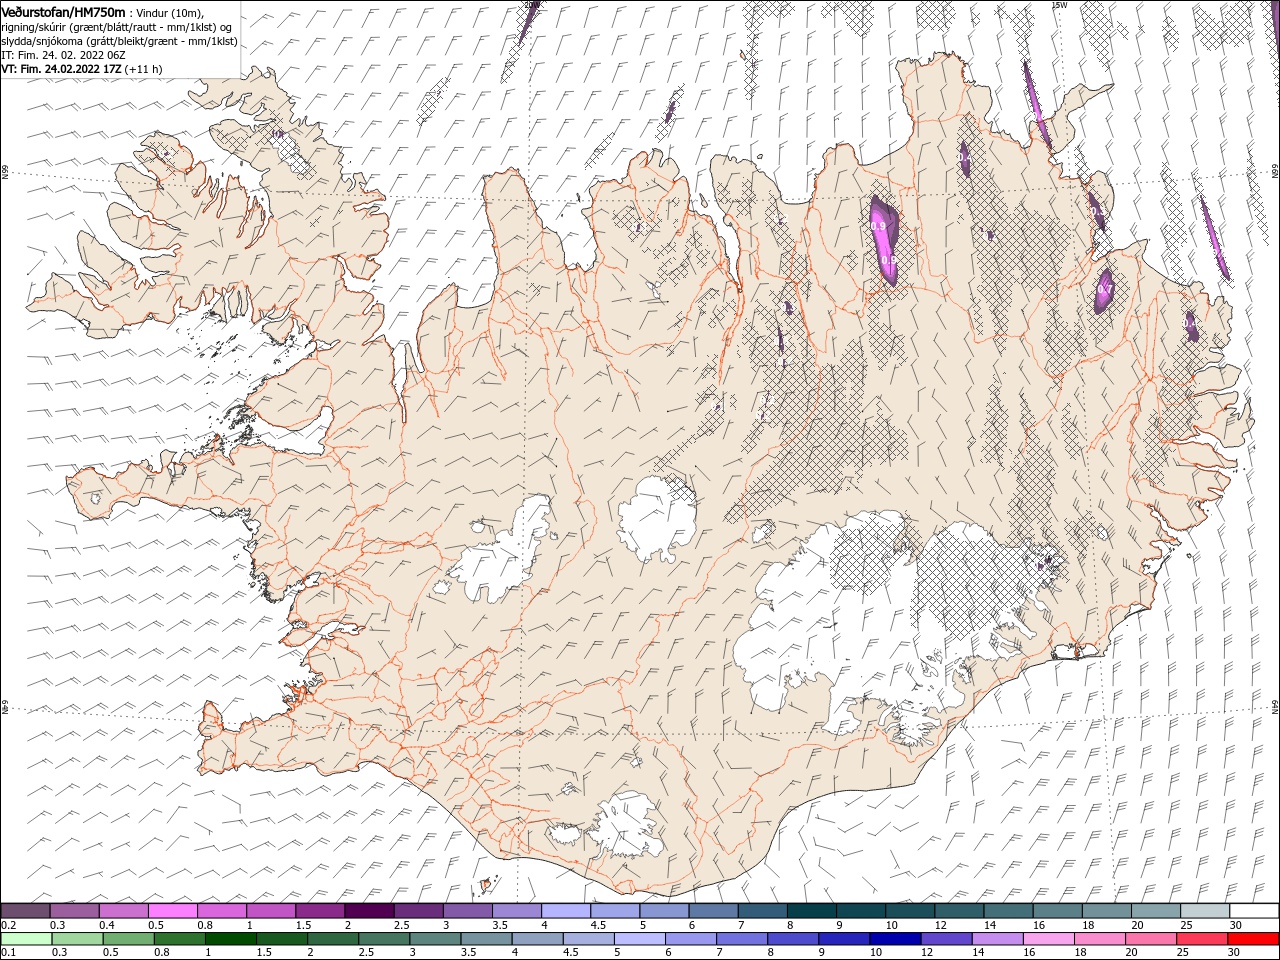Click the '(+11 h)' forecast offset text
Image resolution: width=1280 pixels, height=960 pixels.
click(x=144, y=69)
